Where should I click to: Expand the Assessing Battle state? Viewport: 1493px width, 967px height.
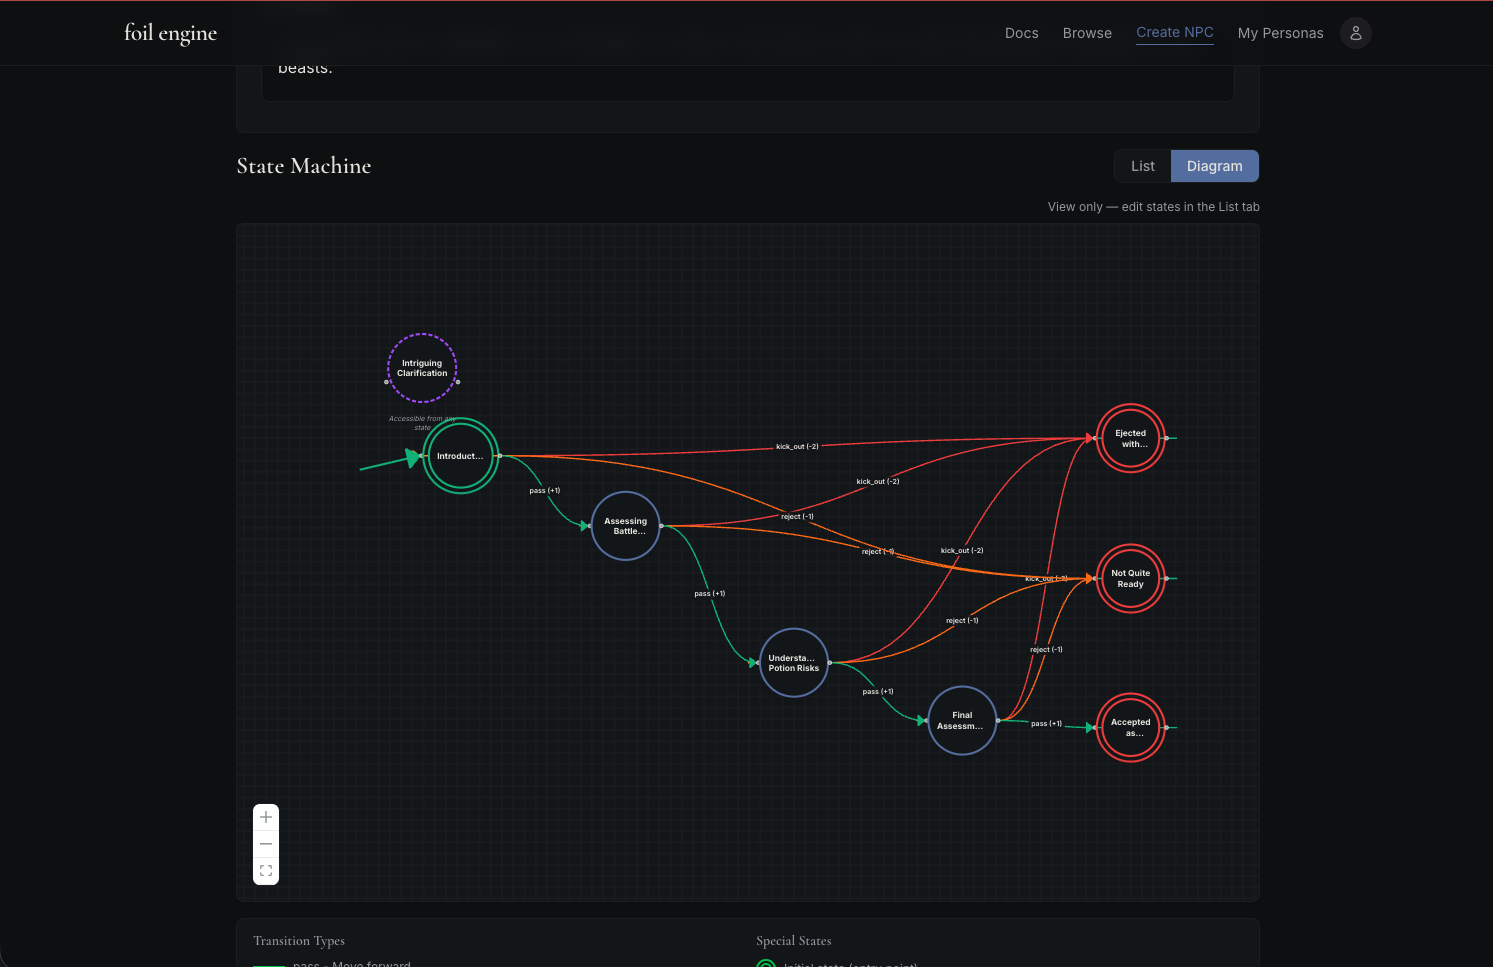click(x=625, y=525)
